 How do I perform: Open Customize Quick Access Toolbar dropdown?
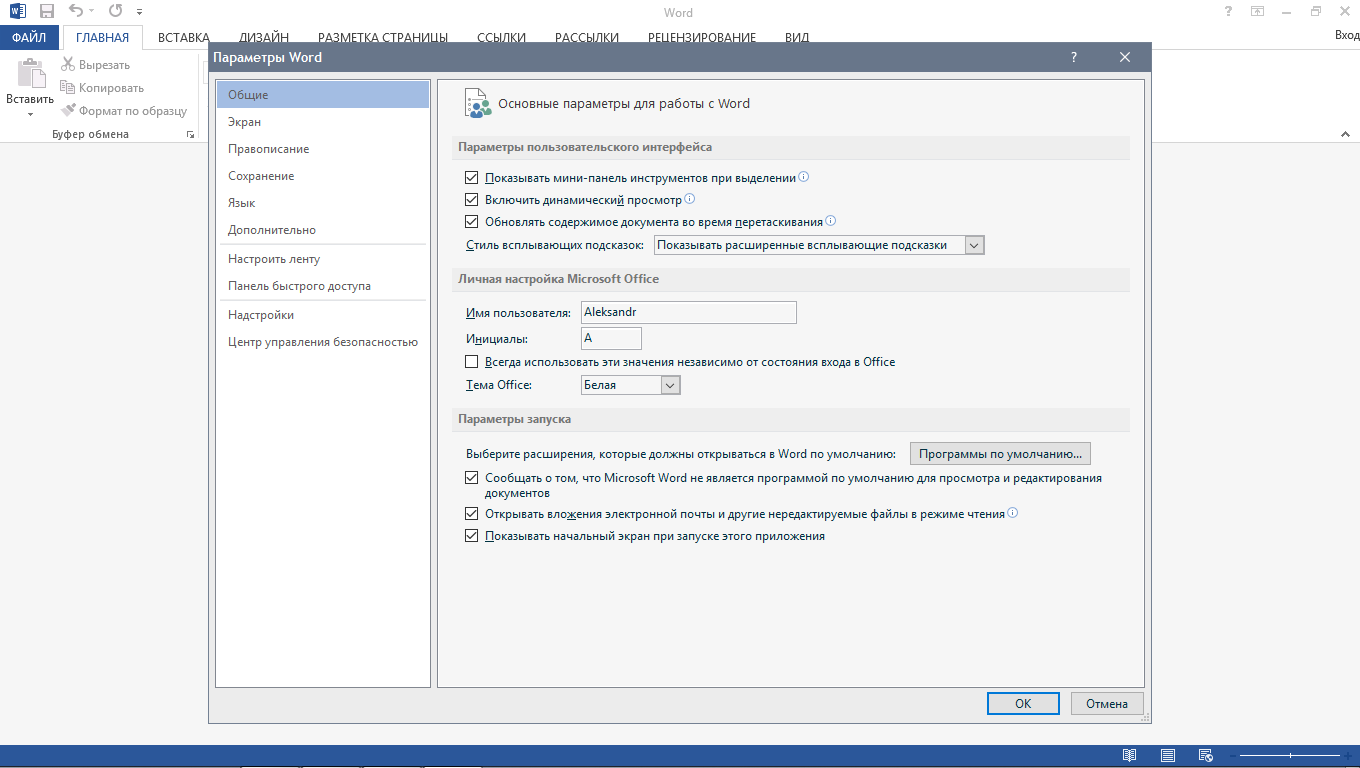click(138, 13)
